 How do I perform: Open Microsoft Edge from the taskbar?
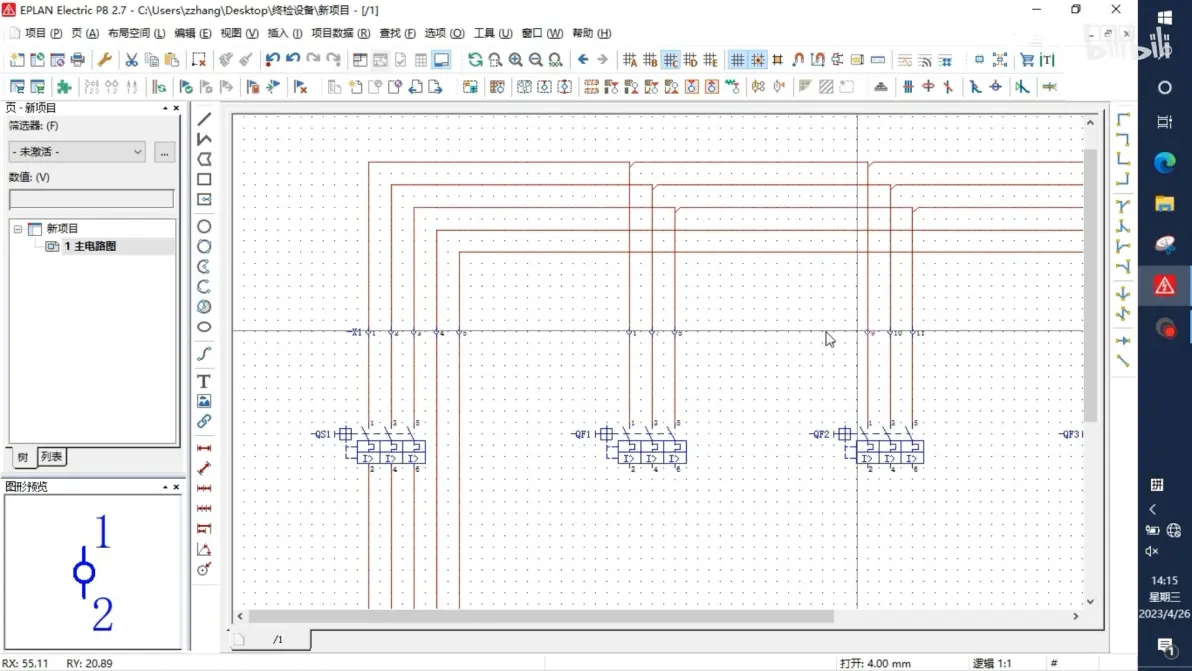1164,162
